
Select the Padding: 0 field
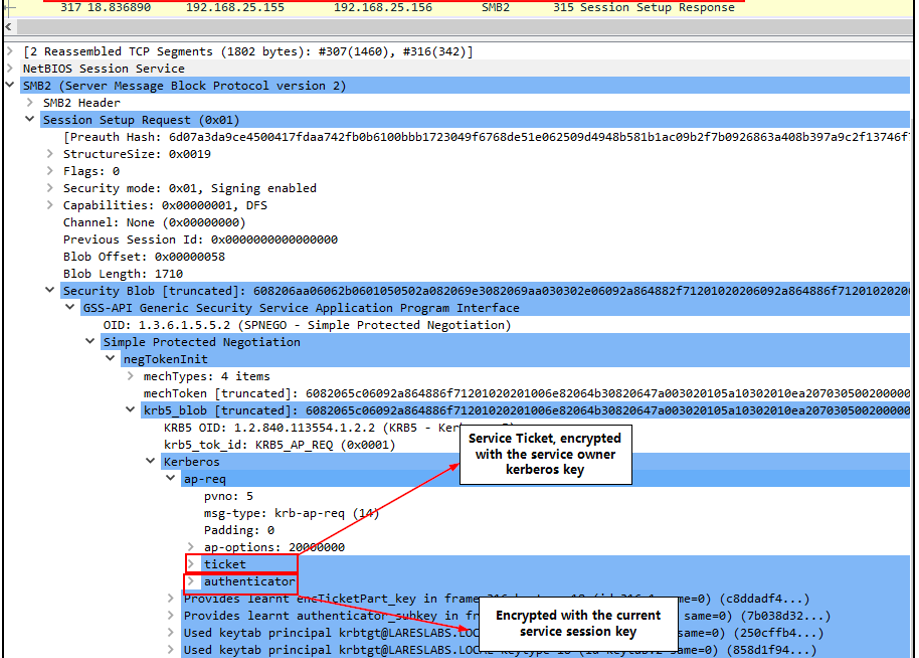pos(239,530)
